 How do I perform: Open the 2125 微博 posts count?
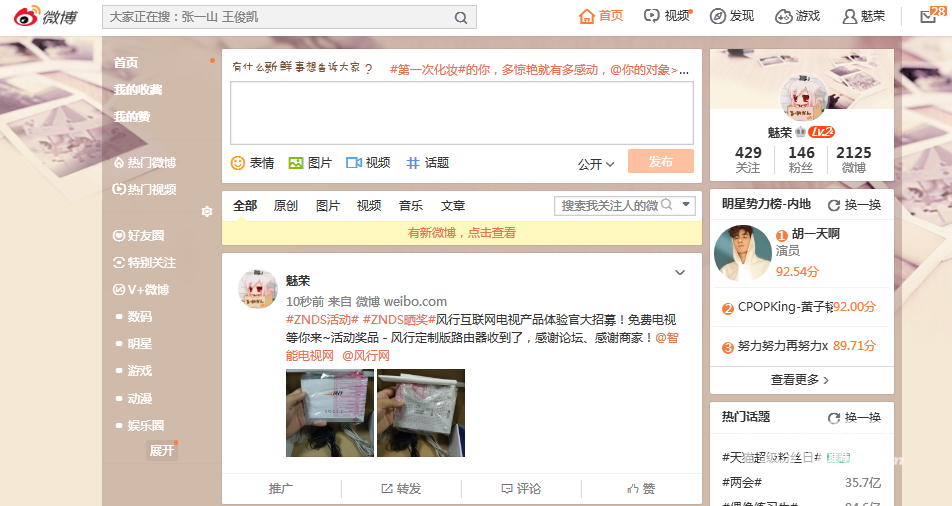tap(854, 160)
